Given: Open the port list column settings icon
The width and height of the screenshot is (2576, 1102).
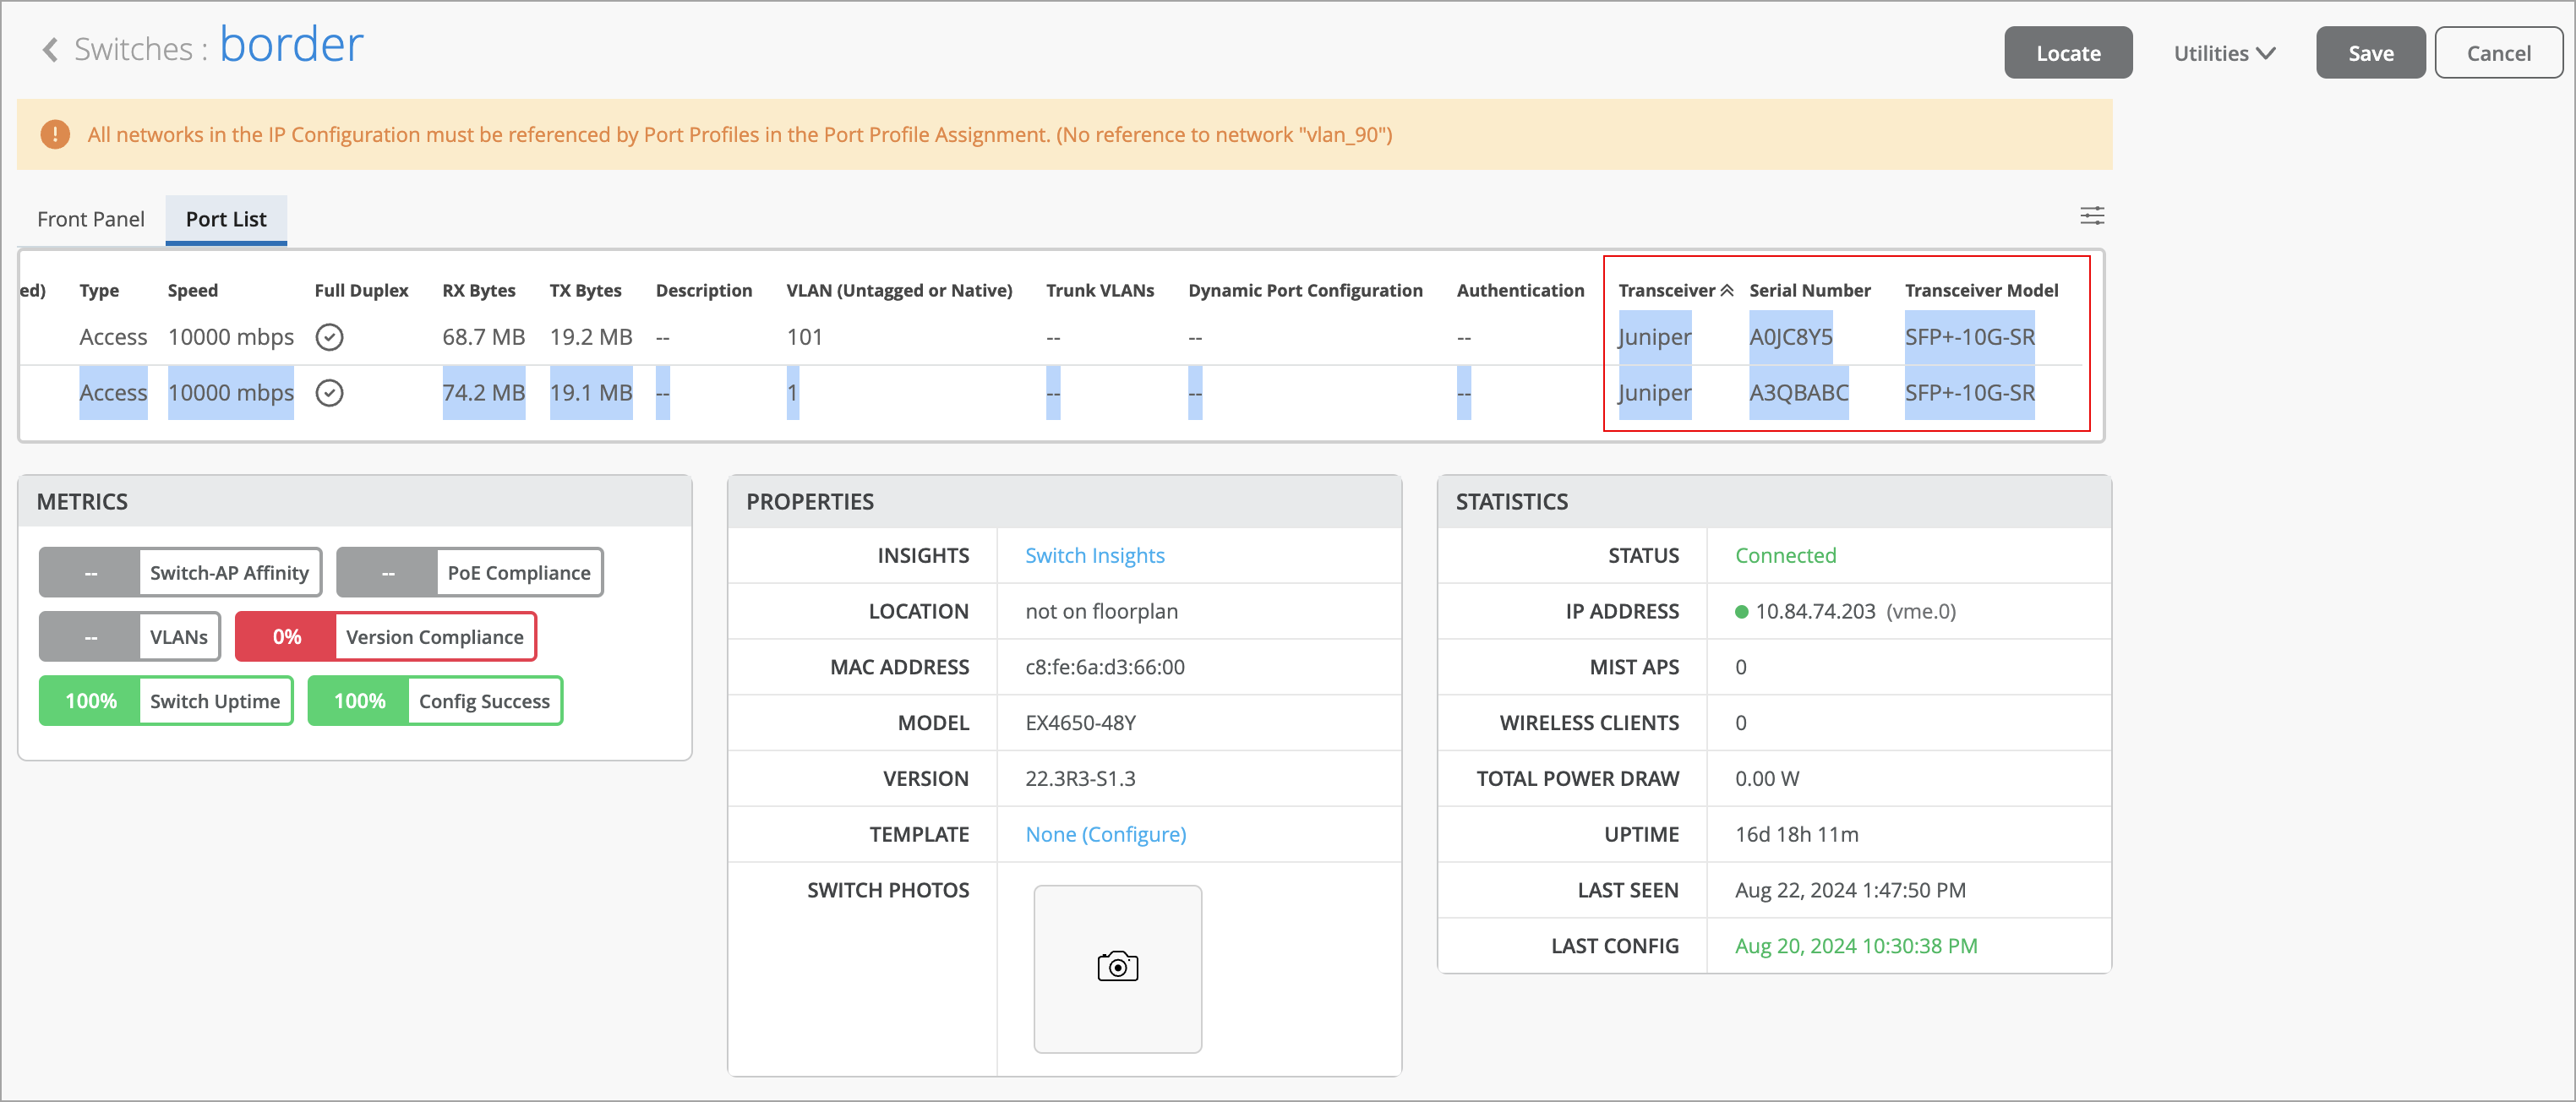Looking at the screenshot, I should tap(2091, 215).
